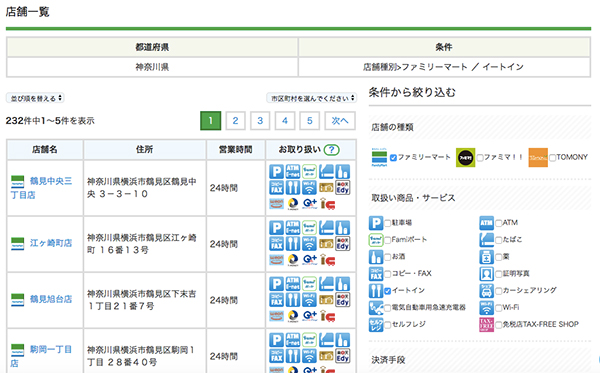Go to results page 5
Viewport: 600px width, 373px height.
click(310, 121)
